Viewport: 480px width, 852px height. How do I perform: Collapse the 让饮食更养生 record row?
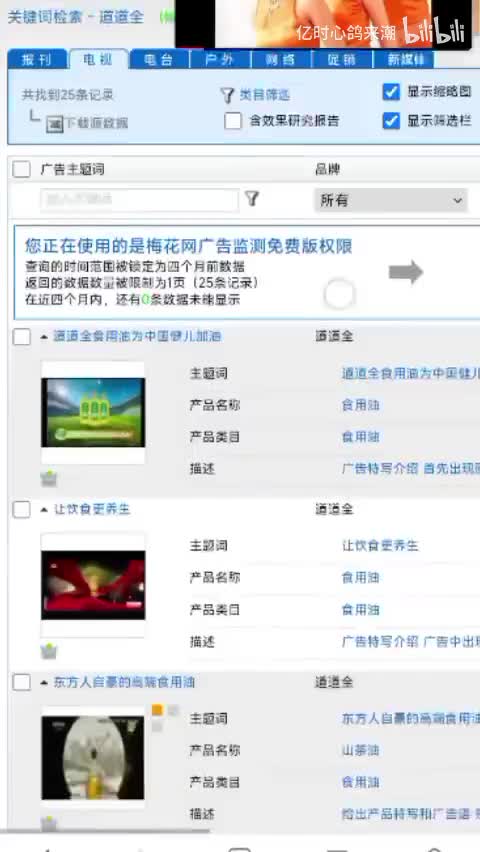(44, 510)
